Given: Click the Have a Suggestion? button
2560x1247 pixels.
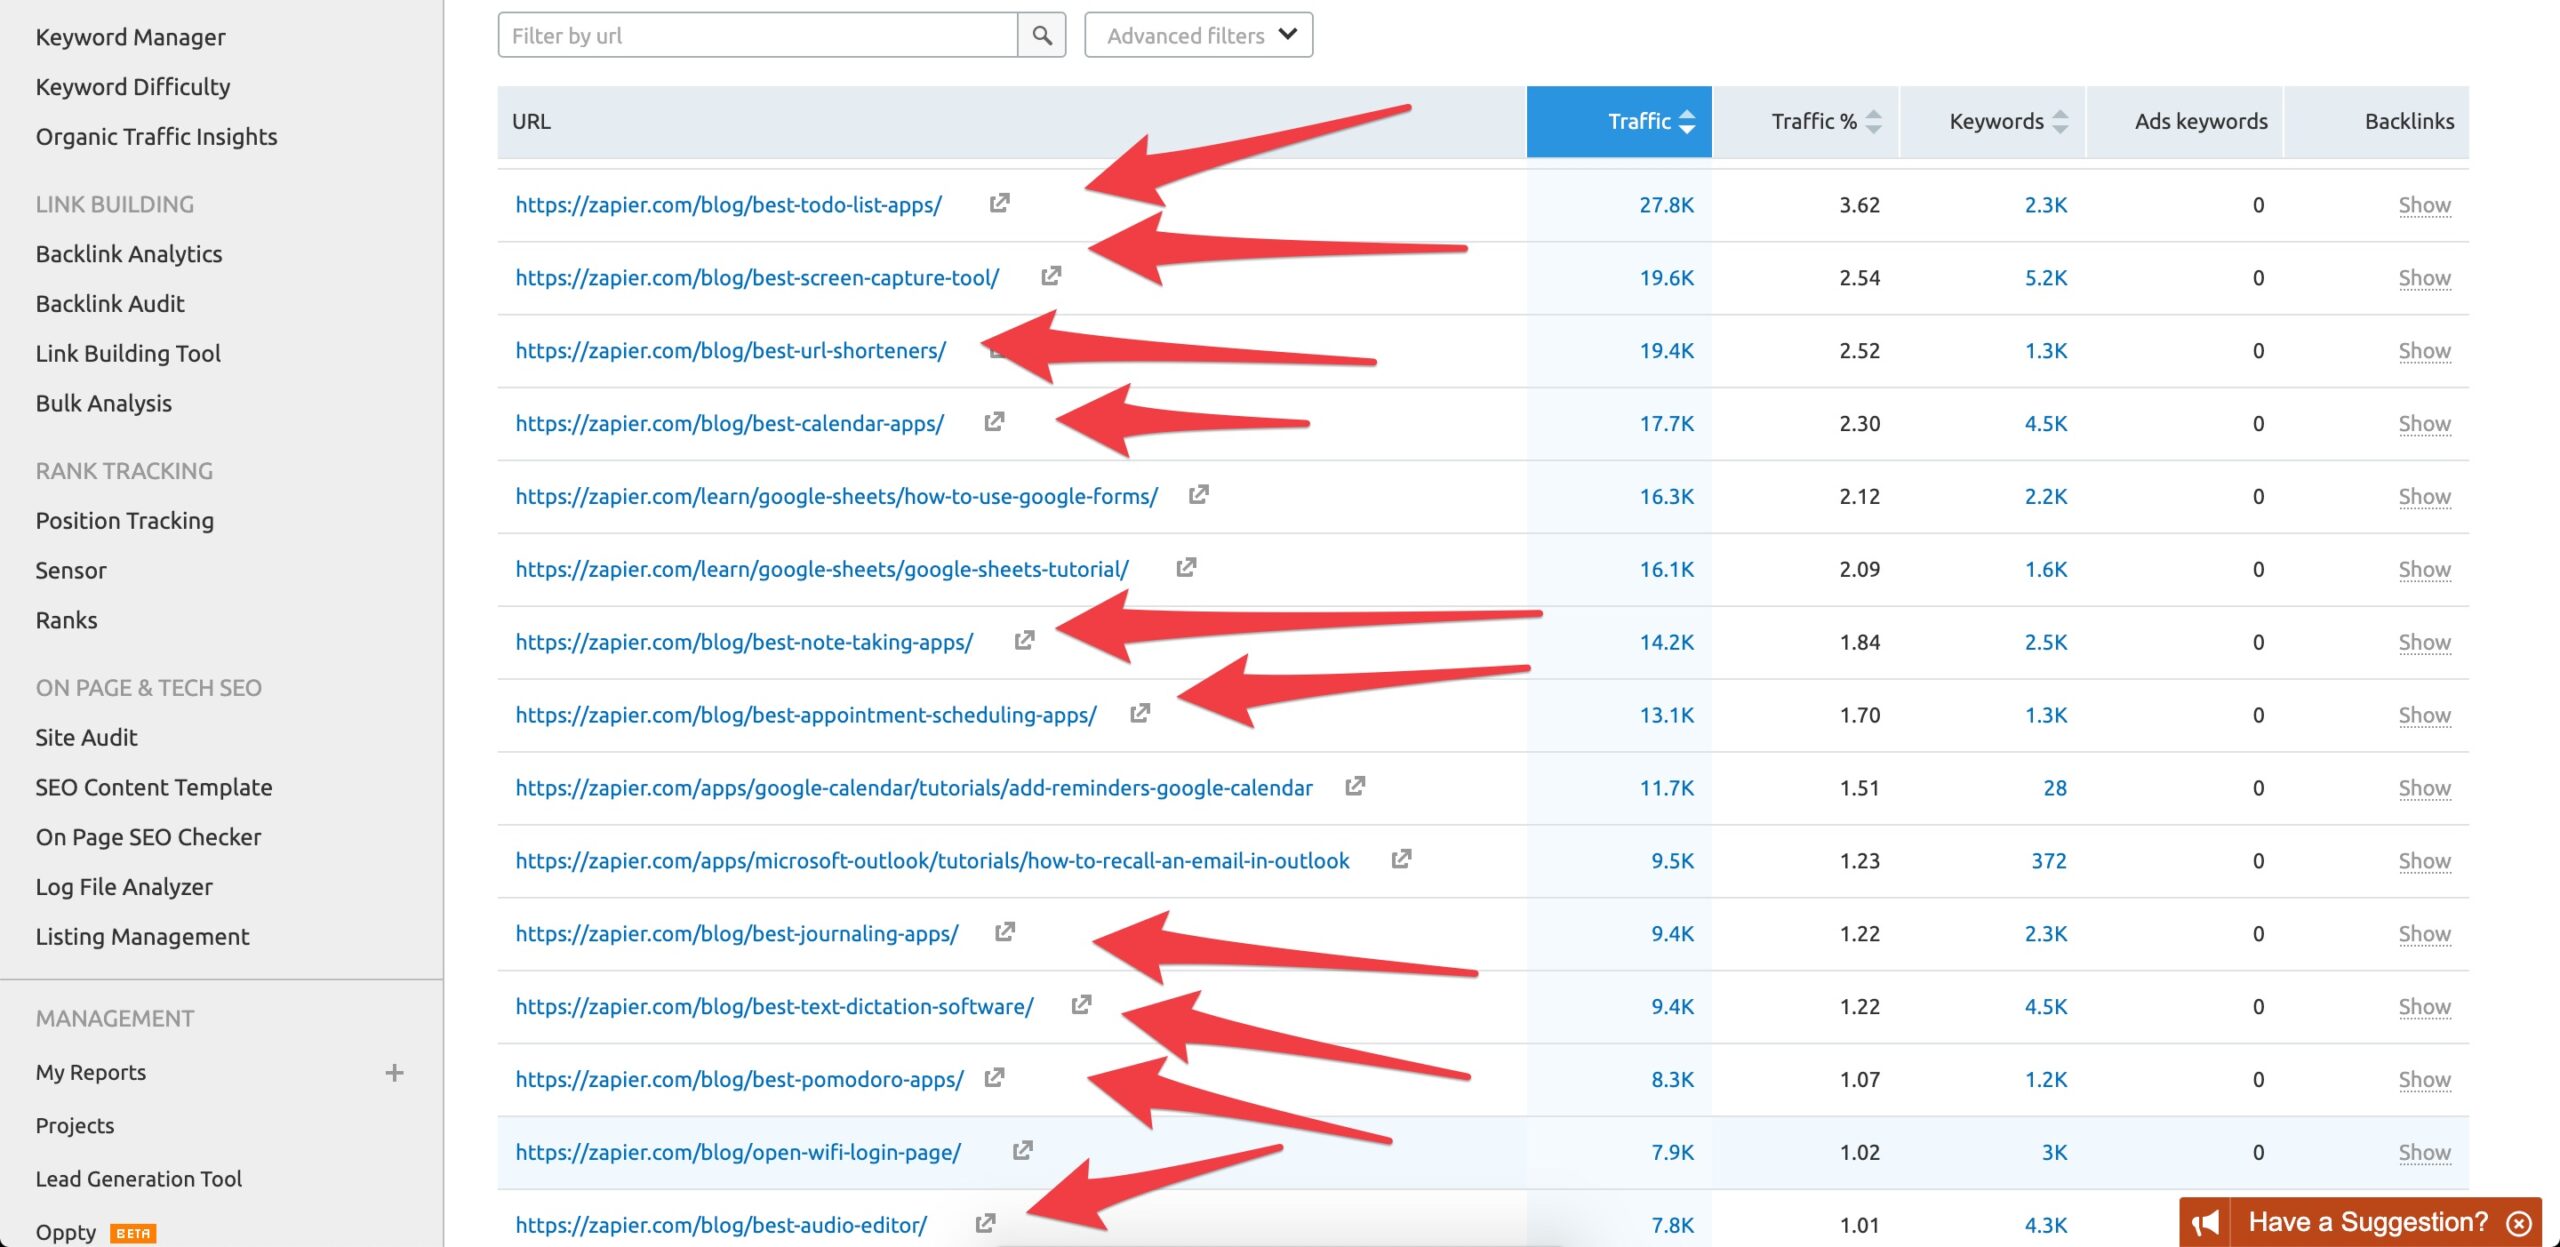Looking at the screenshot, I should pos(2368,1222).
